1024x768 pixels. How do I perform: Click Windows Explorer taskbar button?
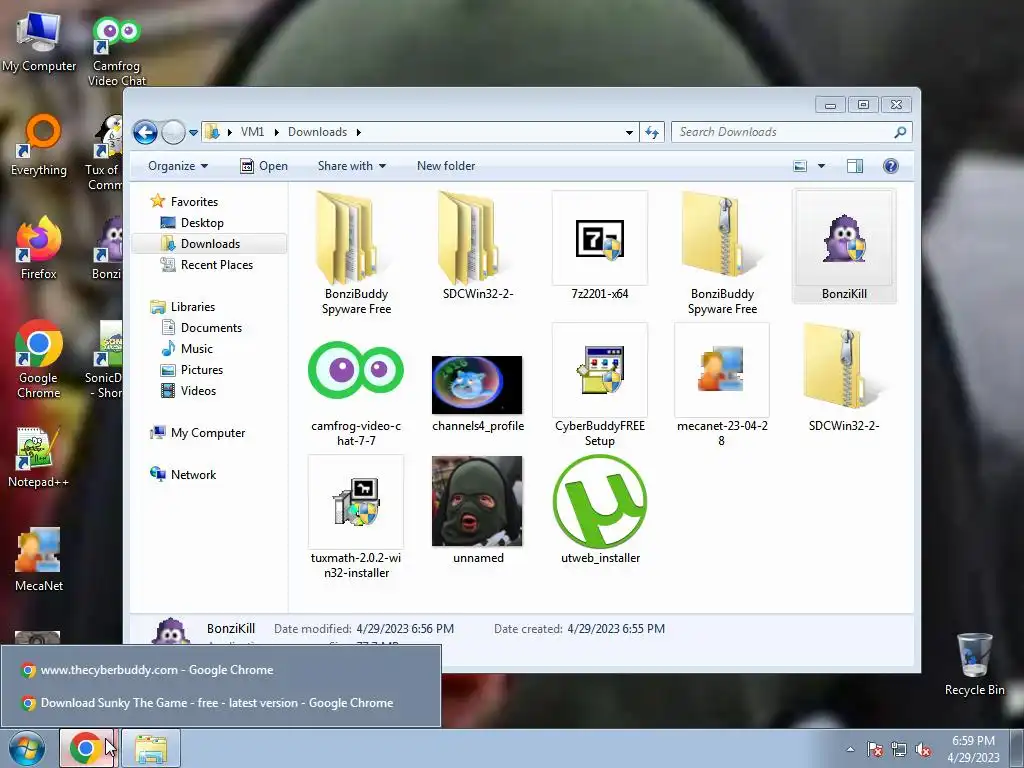(x=150, y=748)
